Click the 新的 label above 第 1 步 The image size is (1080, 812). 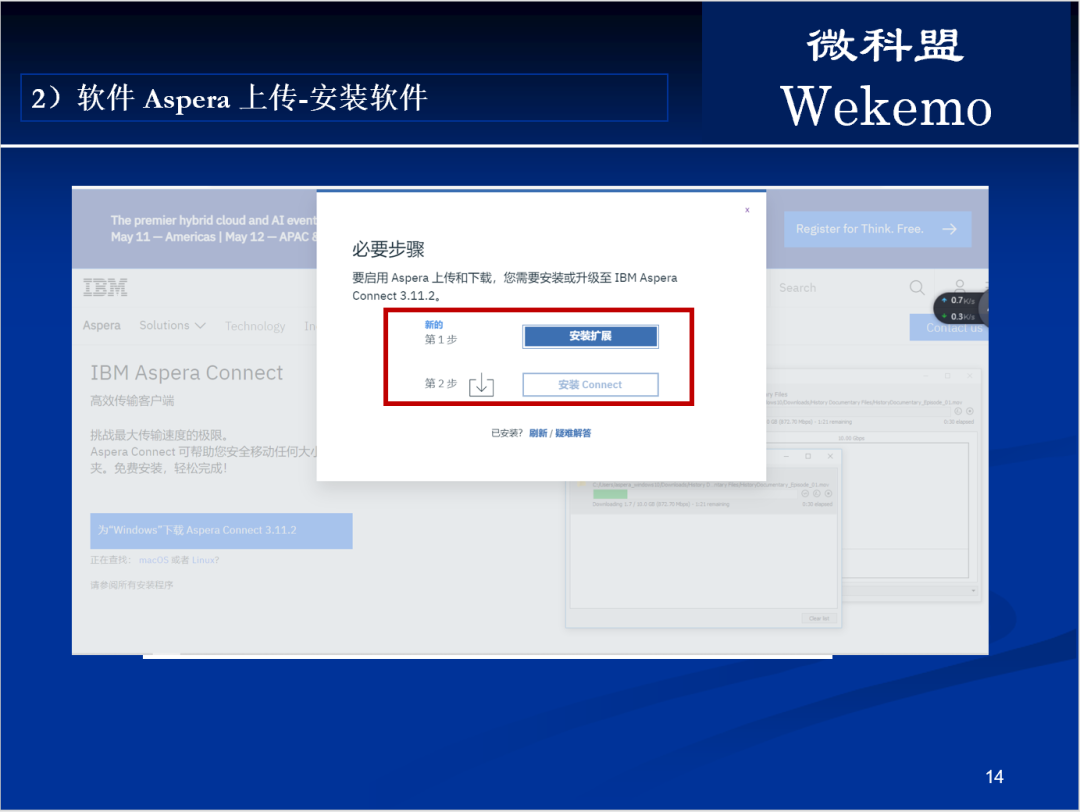pyautogui.click(x=434, y=324)
